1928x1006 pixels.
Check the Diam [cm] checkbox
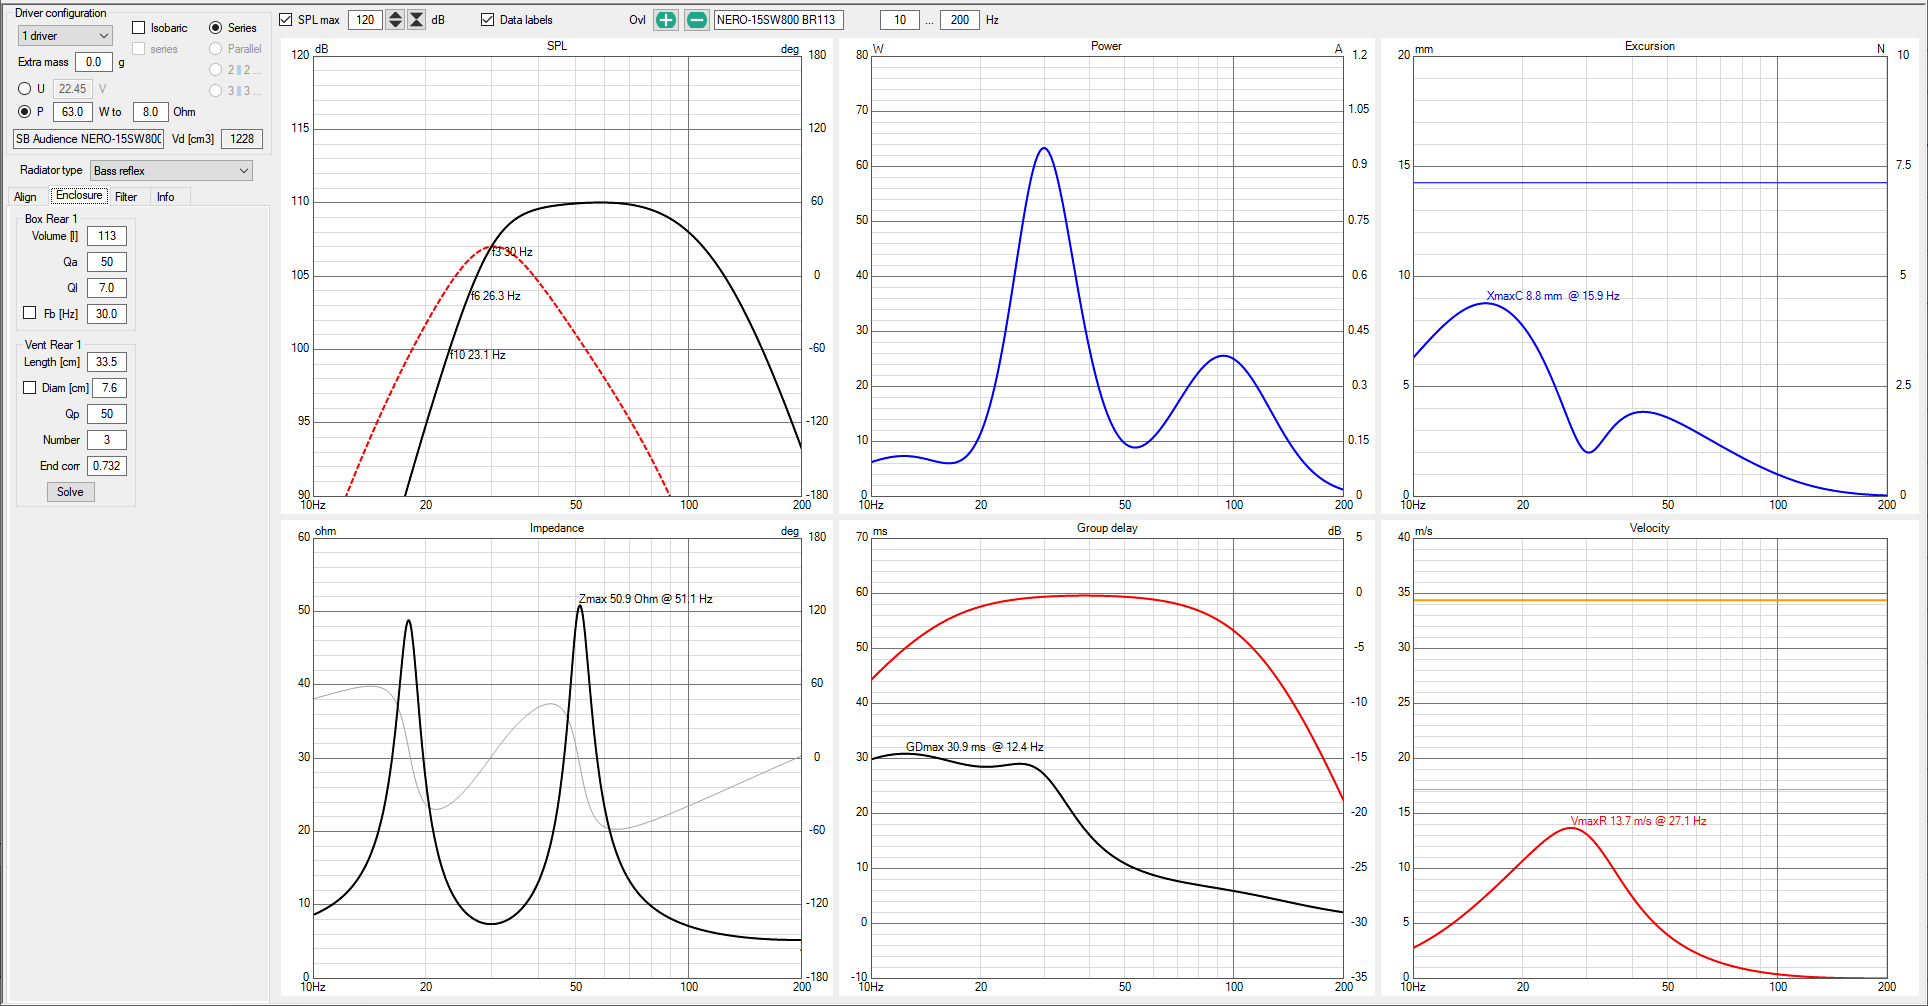tap(30, 387)
